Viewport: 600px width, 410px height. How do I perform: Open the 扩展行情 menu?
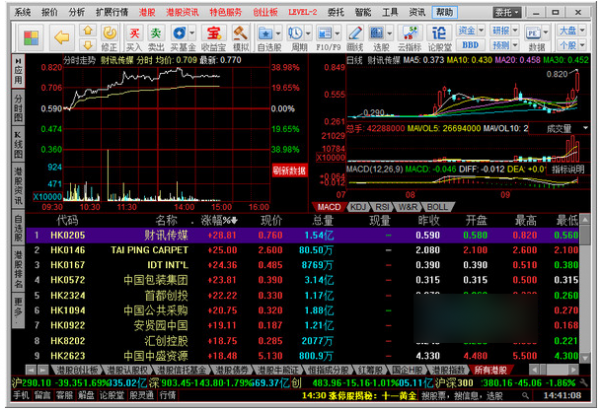(x=112, y=13)
